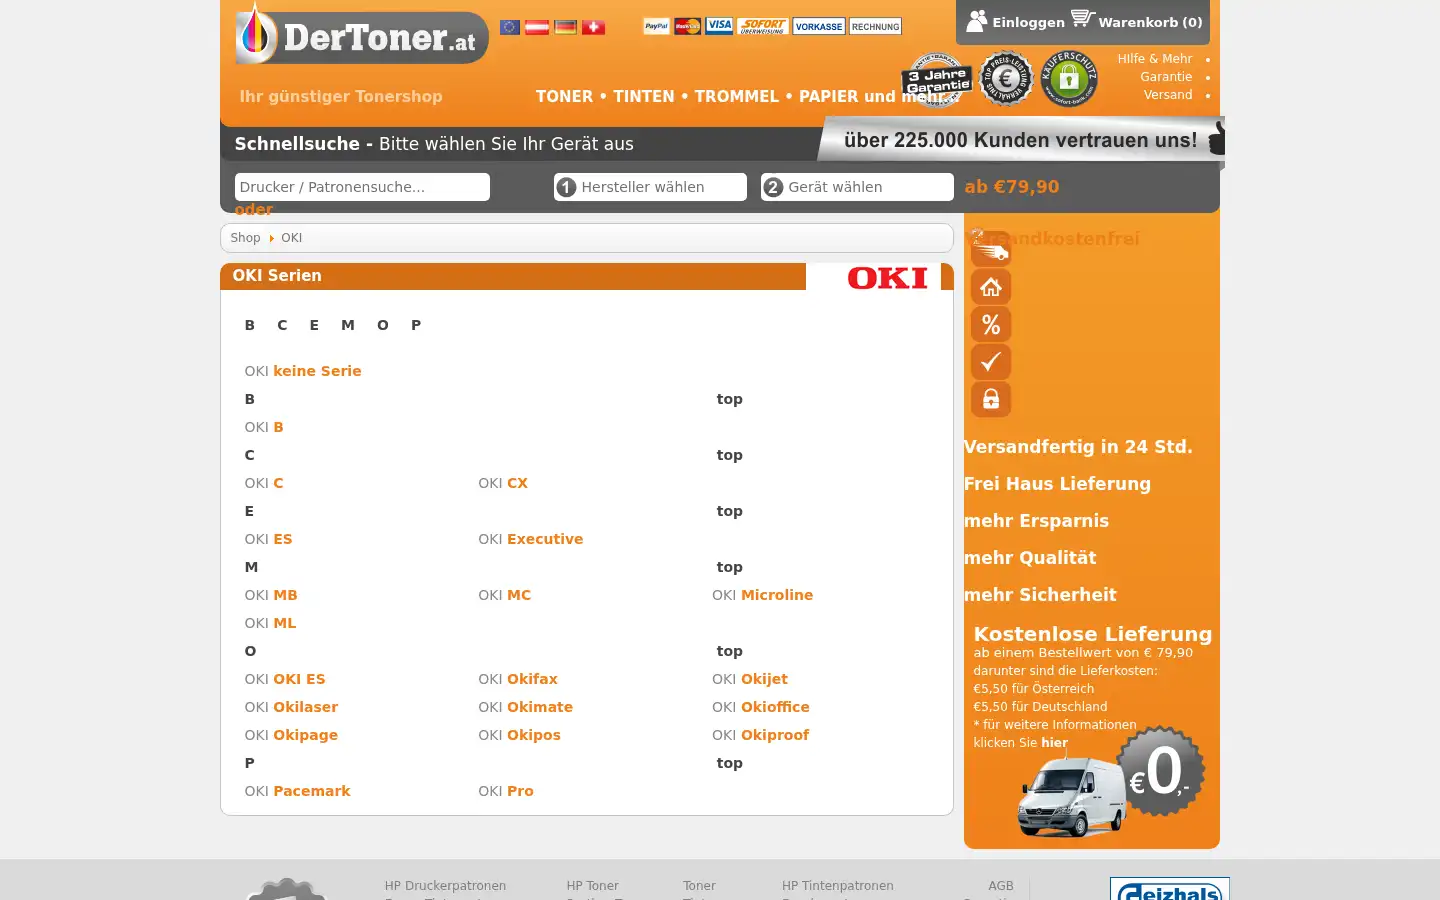Select the German flag icon
This screenshot has width=1440, height=900.
[566, 27]
